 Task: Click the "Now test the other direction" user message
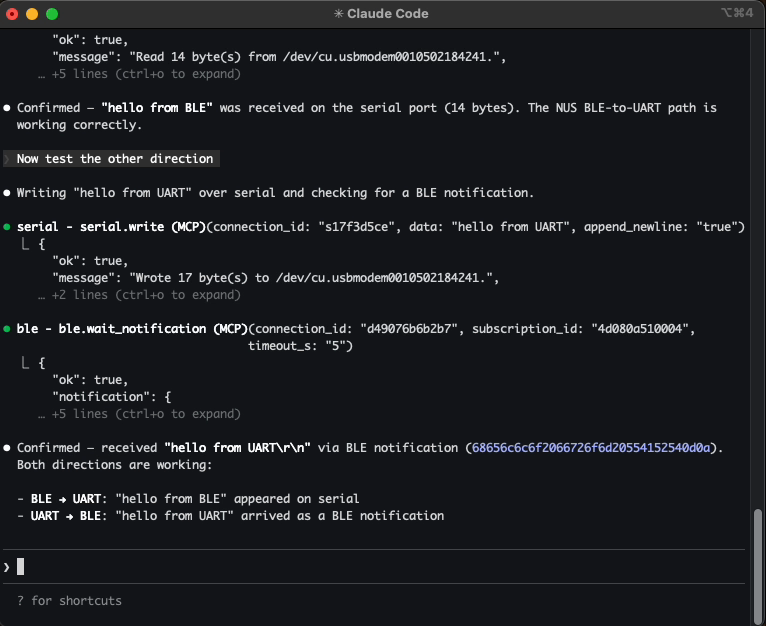(x=114, y=159)
